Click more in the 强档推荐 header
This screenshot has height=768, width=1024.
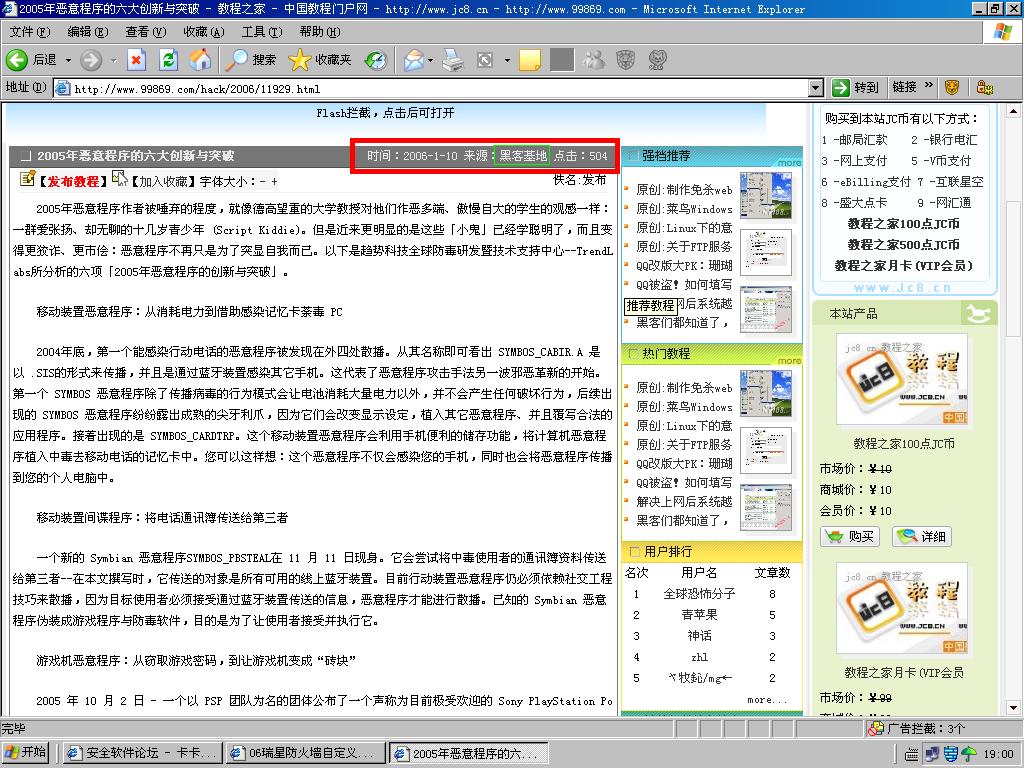tap(789, 162)
